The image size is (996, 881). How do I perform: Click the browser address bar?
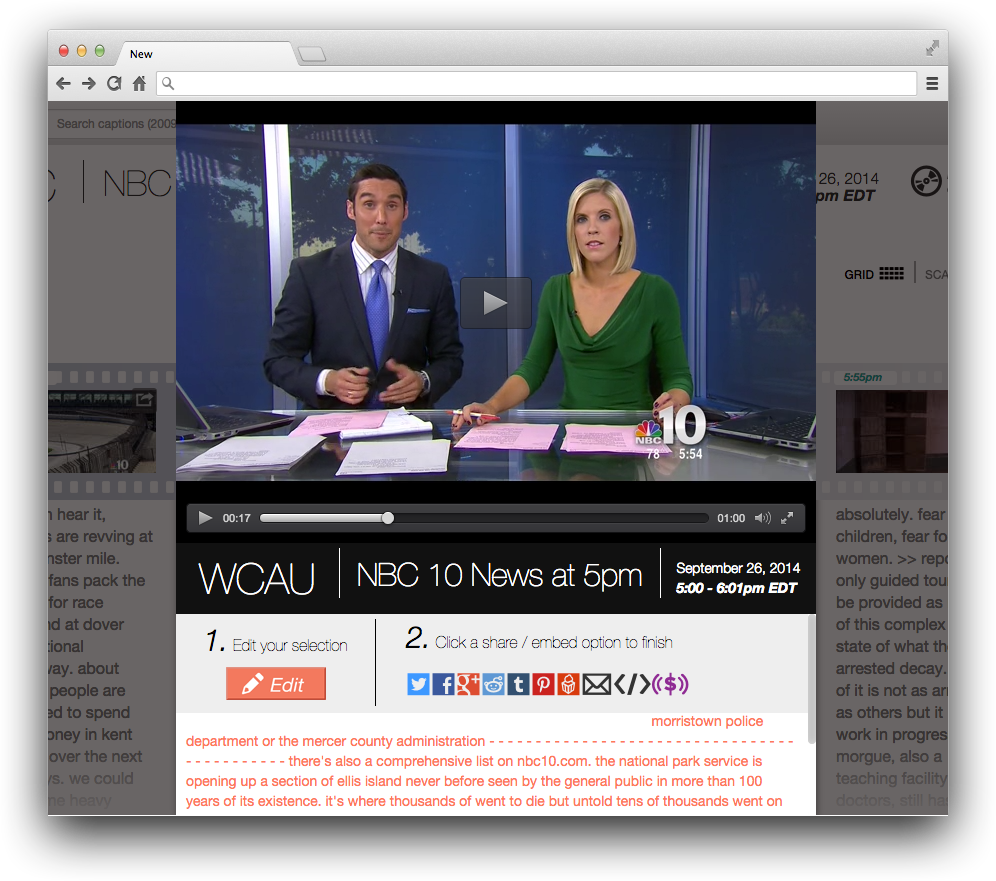click(536, 83)
